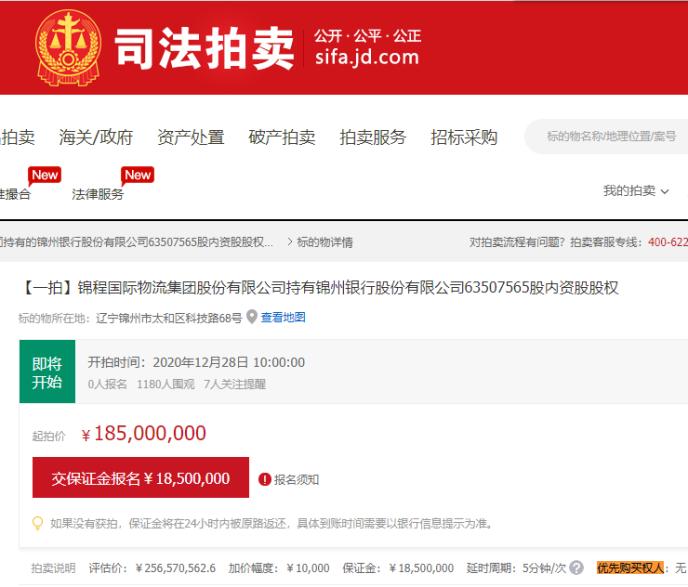Click the search field for 标的物名称
Image resolution: width=688 pixels, height=587 pixels.
point(612,137)
